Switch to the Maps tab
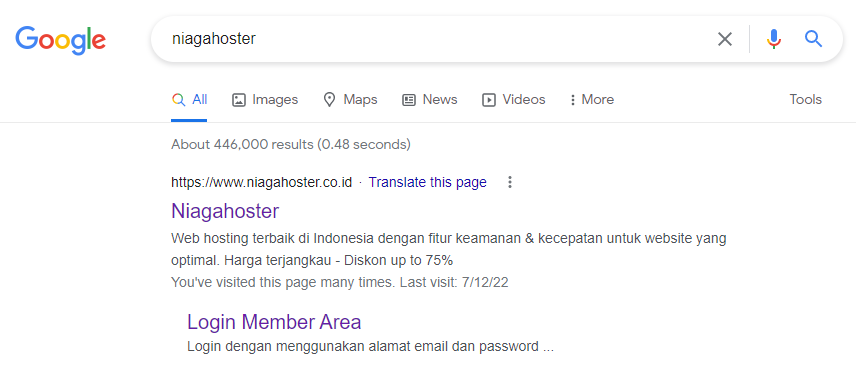 [350, 100]
